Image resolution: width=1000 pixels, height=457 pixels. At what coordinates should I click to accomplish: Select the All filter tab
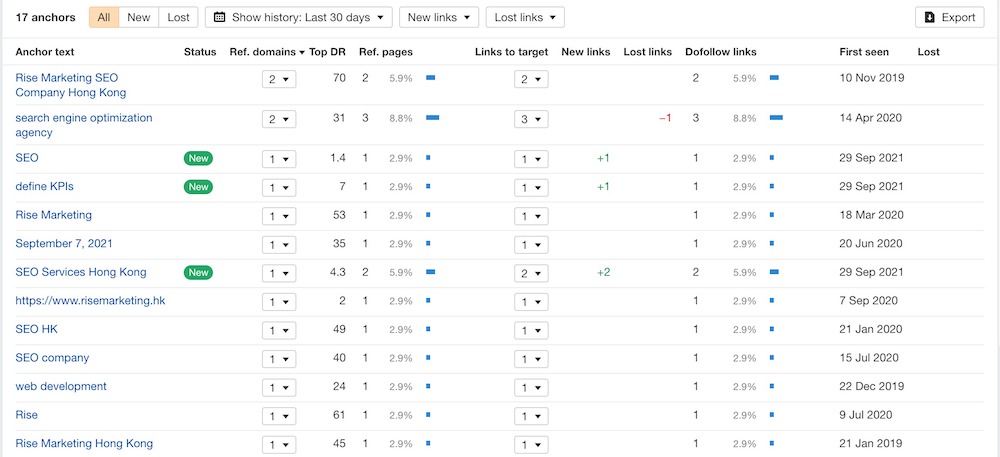click(104, 17)
